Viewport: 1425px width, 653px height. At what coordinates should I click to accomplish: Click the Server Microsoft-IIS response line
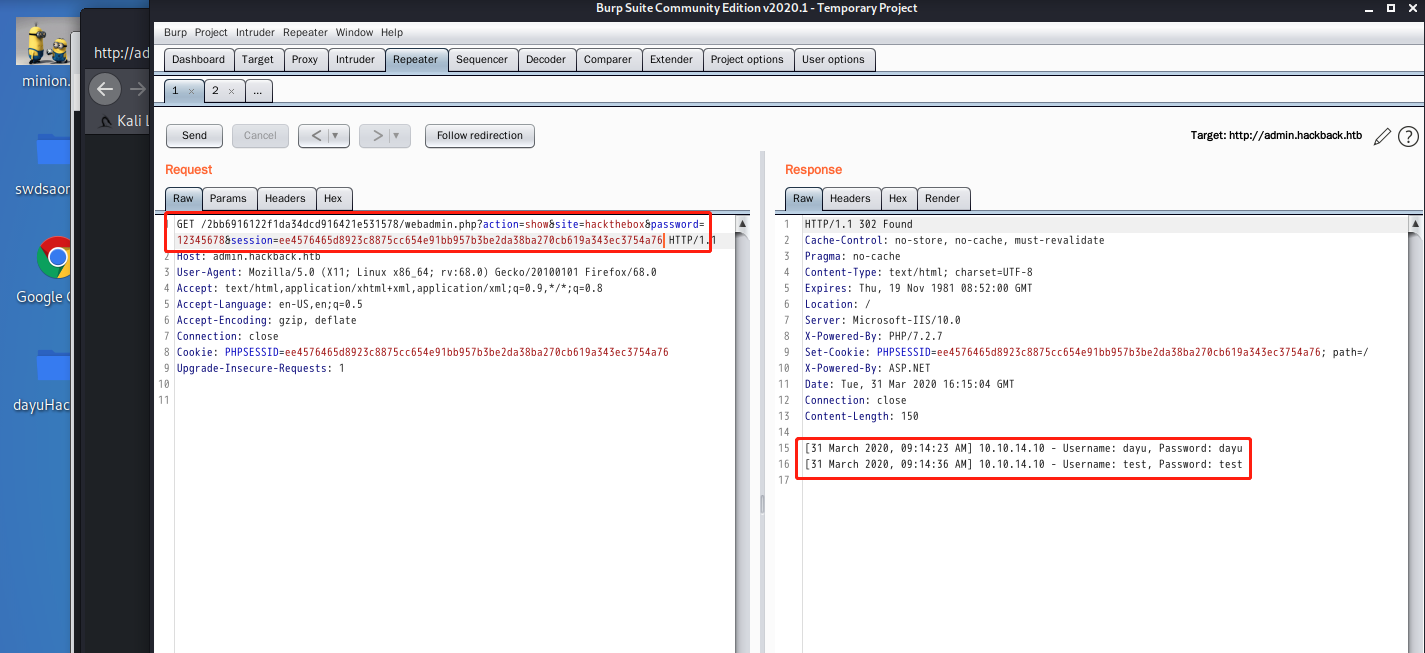[882, 320]
